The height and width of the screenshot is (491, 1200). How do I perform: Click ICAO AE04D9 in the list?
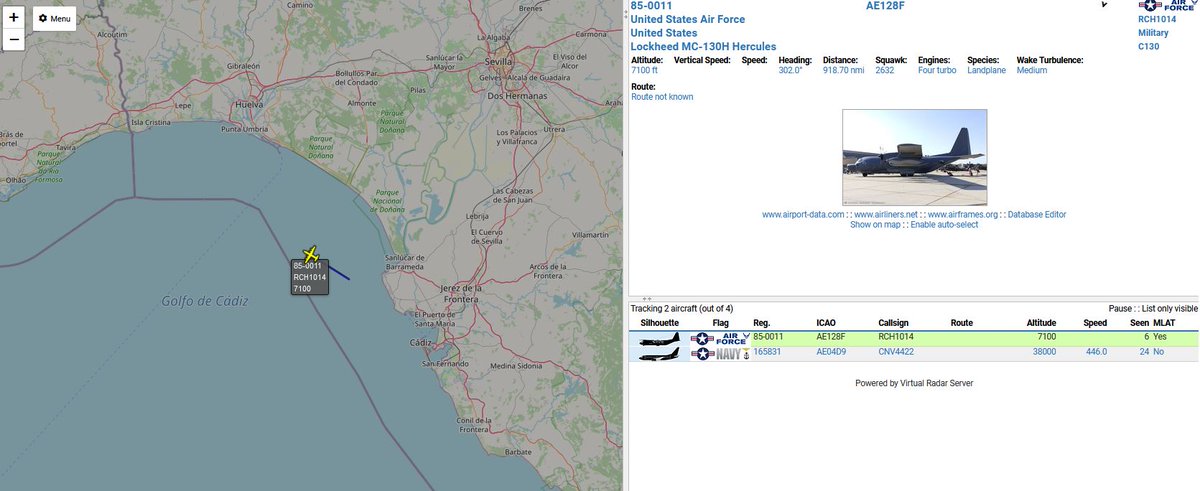(832, 352)
